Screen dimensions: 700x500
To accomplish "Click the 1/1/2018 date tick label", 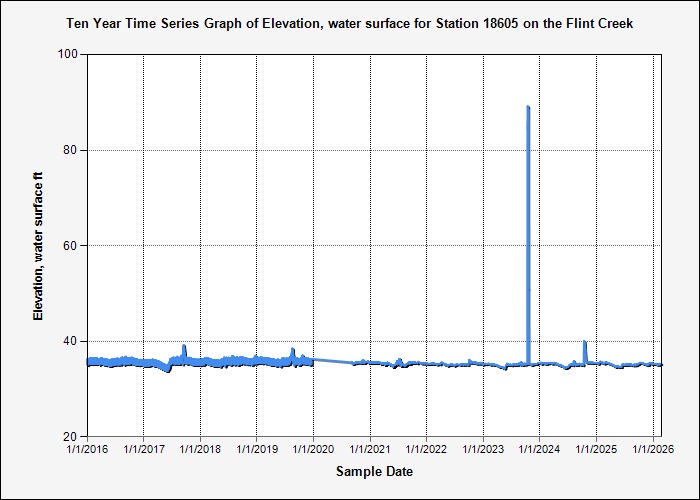I will [200, 451].
